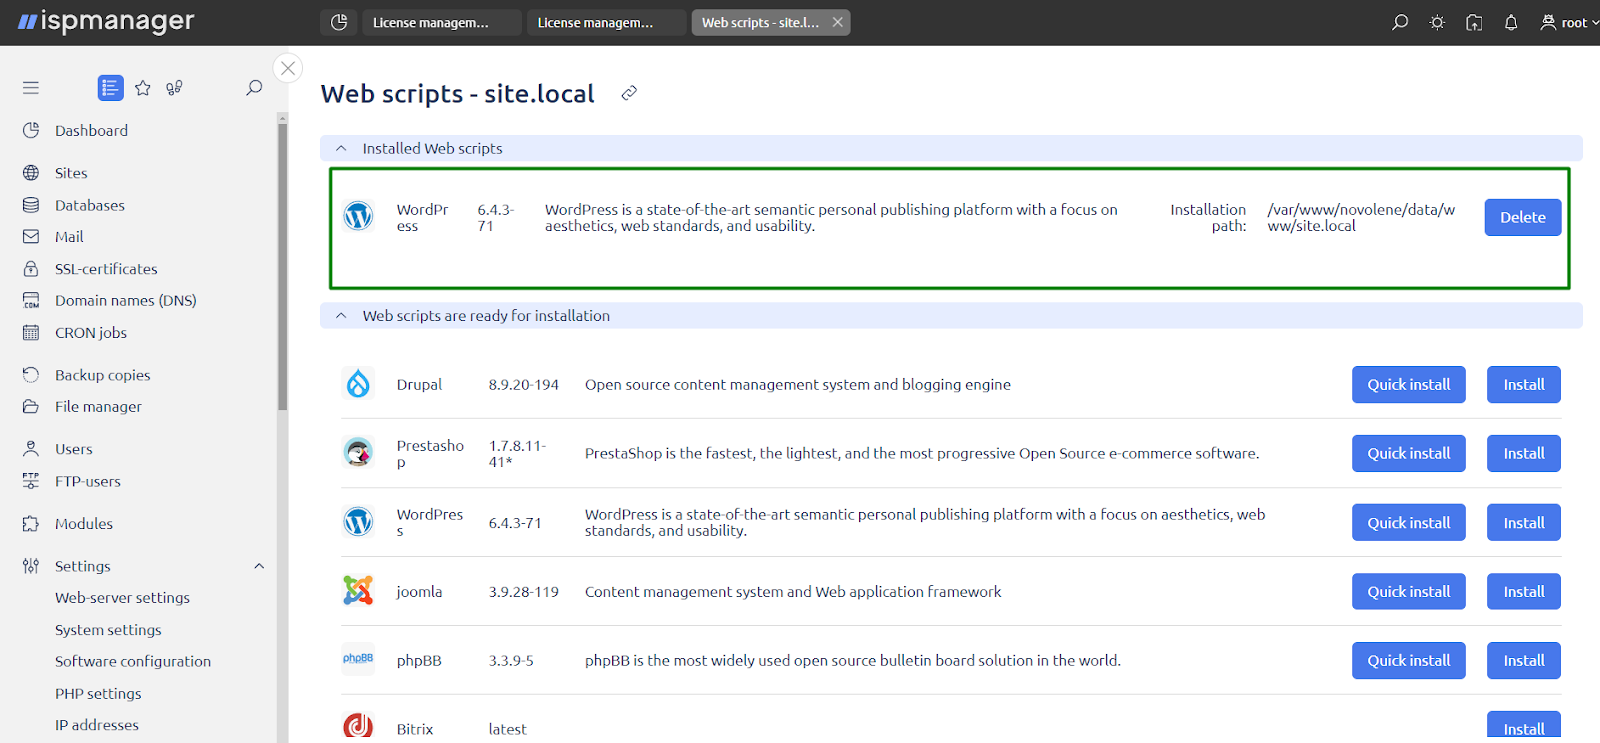
Task: Click the joomla logo icon
Action: tap(358, 591)
